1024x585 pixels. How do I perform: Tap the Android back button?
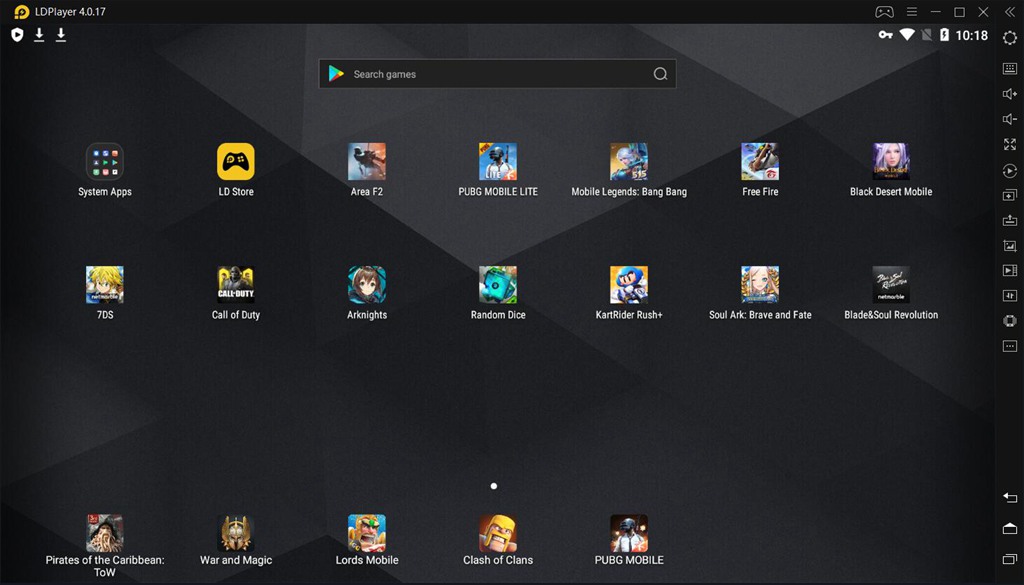point(1010,498)
